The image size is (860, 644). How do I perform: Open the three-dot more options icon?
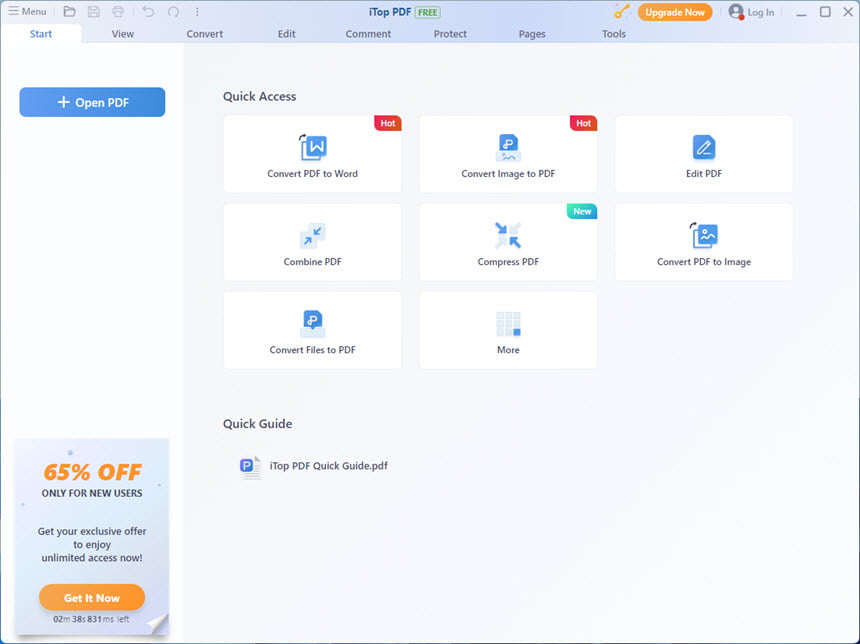click(197, 12)
